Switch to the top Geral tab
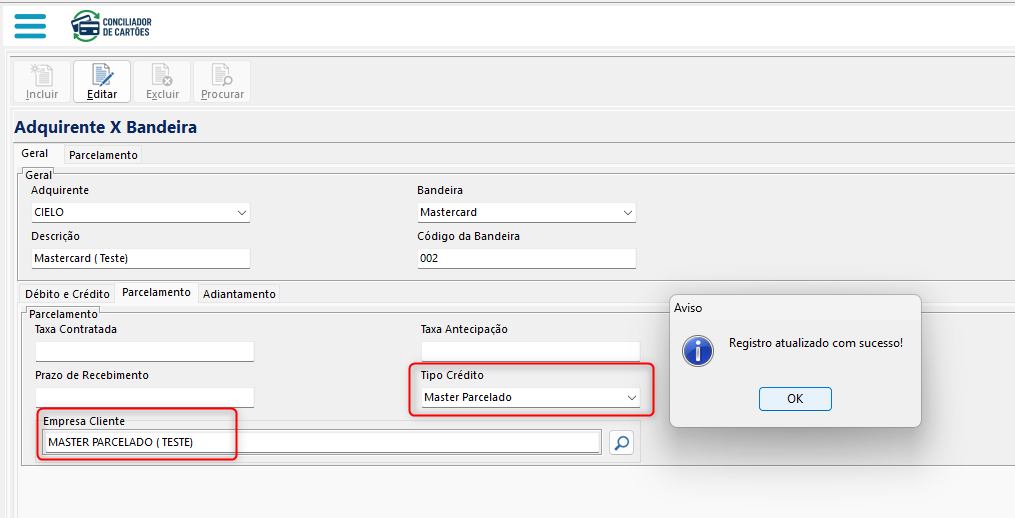Image resolution: width=1015 pixels, height=518 pixels. (35, 154)
